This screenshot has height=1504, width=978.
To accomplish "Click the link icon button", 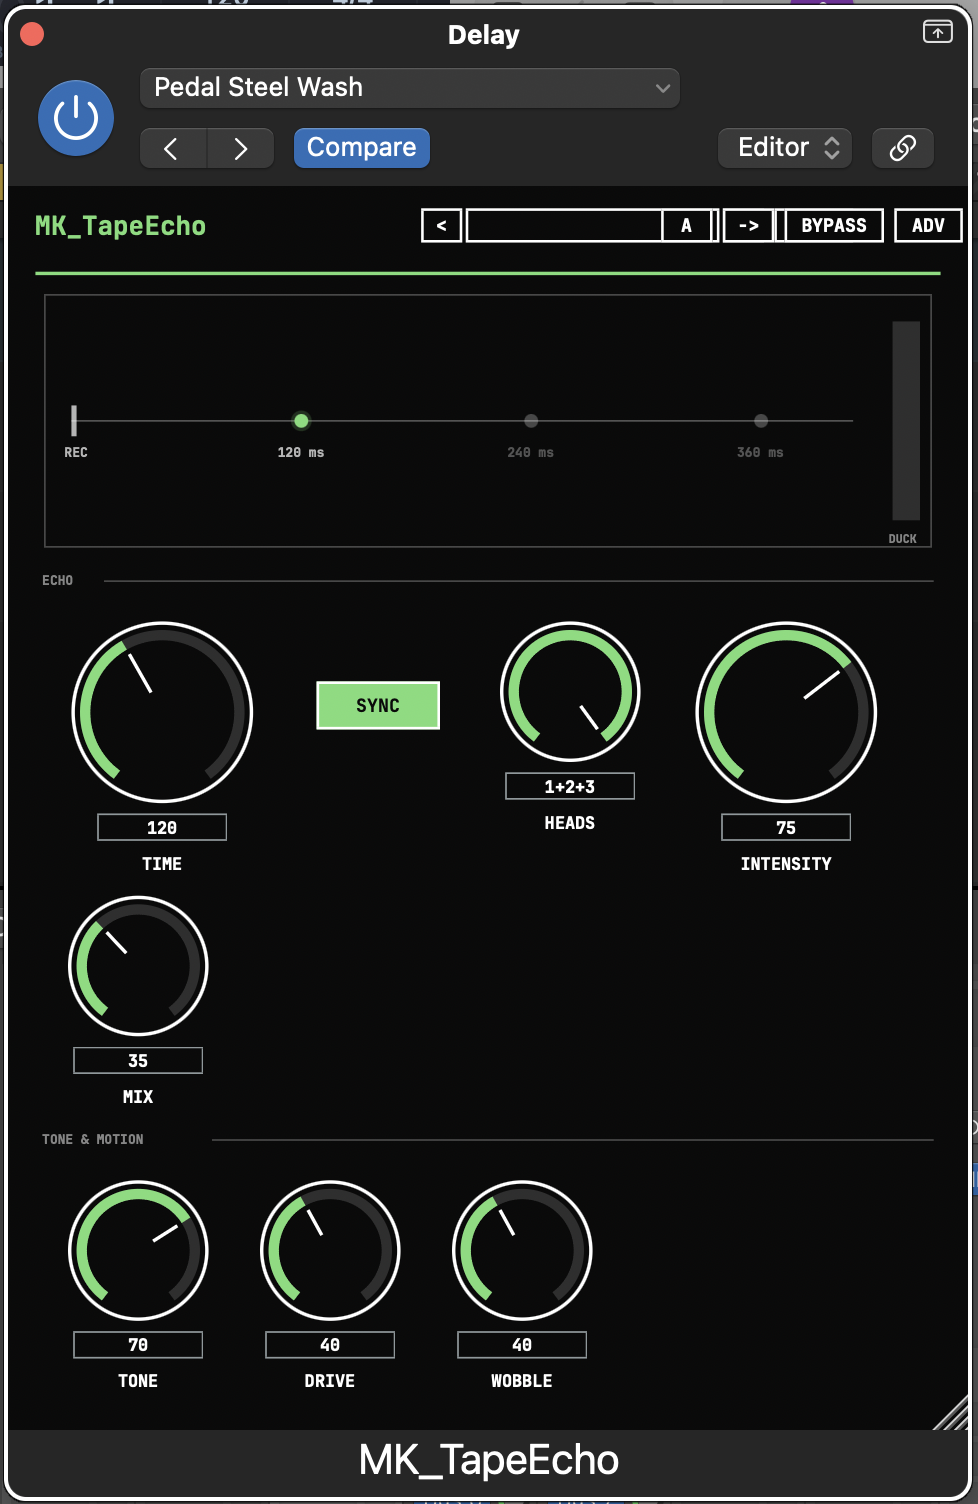I will click(x=902, y=148).
